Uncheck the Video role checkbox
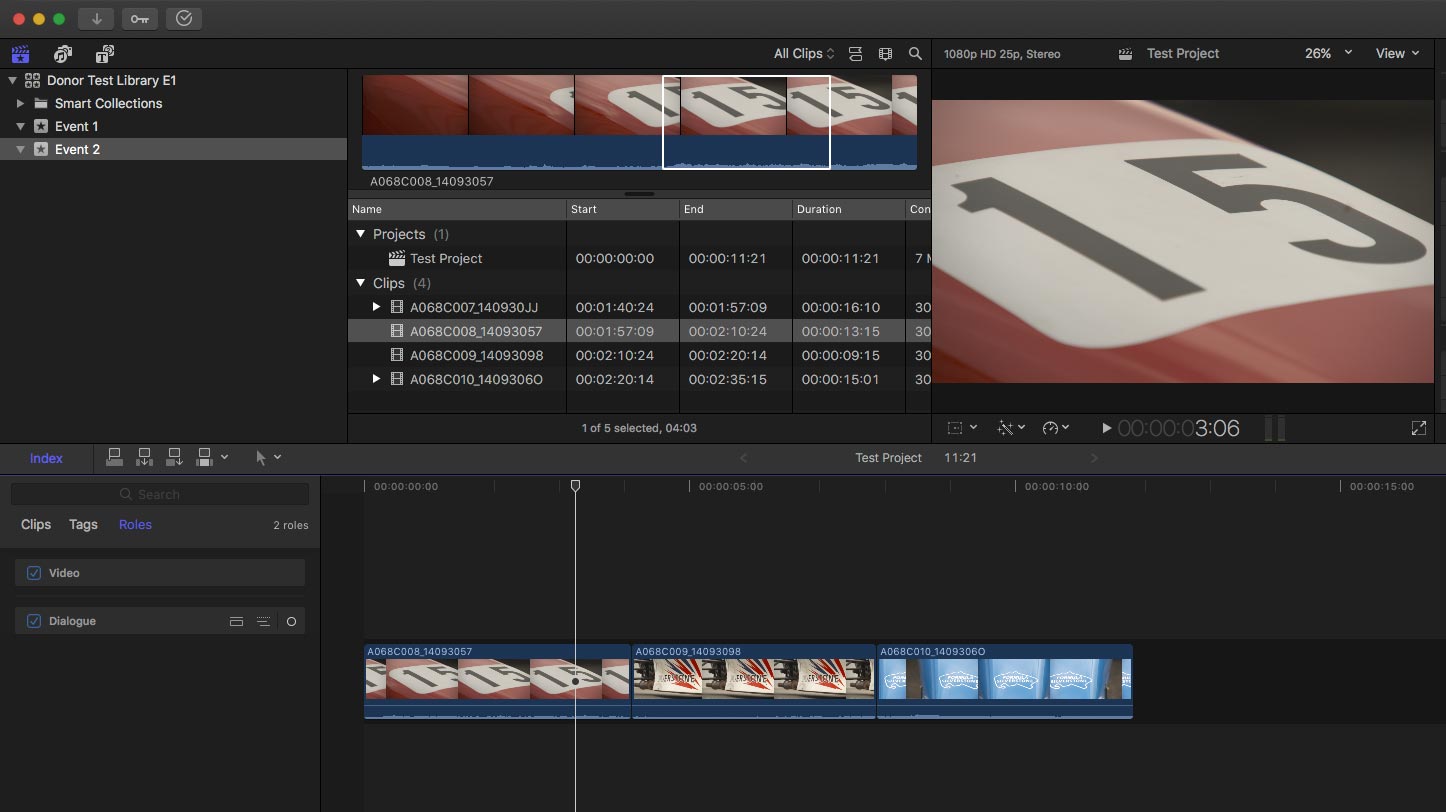Viewport: 1446px width, 812px height. [34, 573]
